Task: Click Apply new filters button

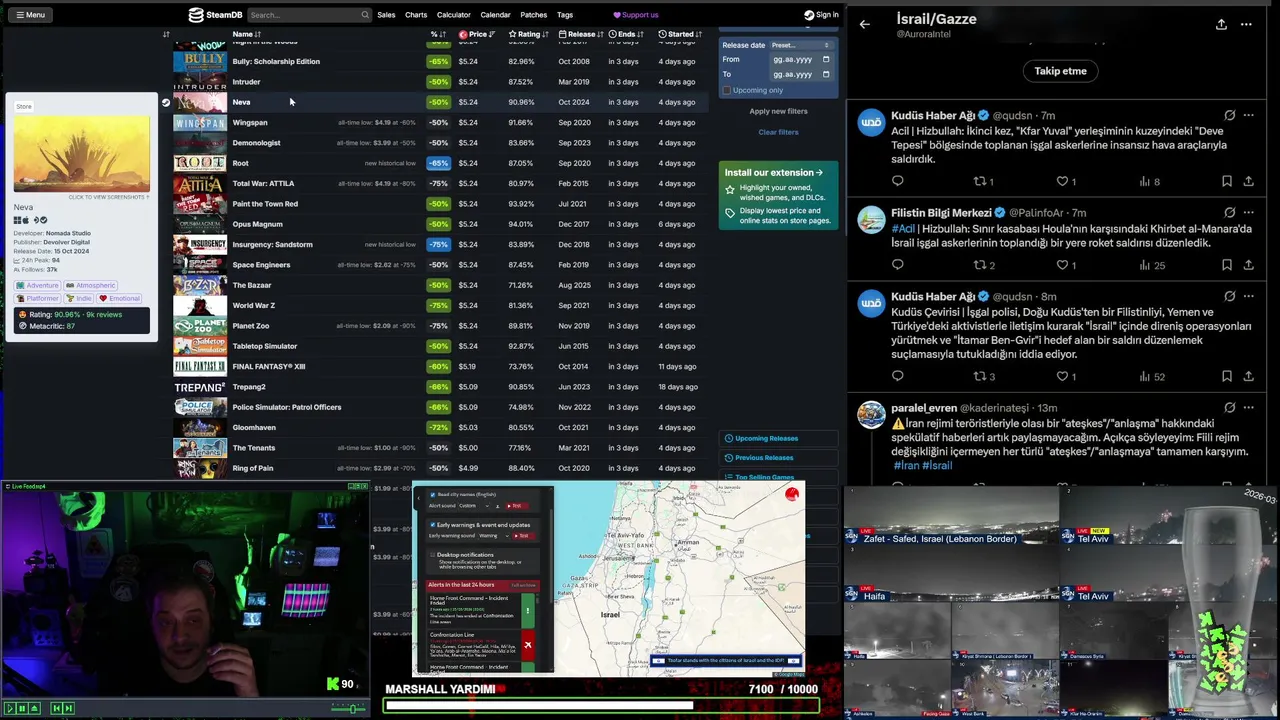Action: click(x=778, y=111)
